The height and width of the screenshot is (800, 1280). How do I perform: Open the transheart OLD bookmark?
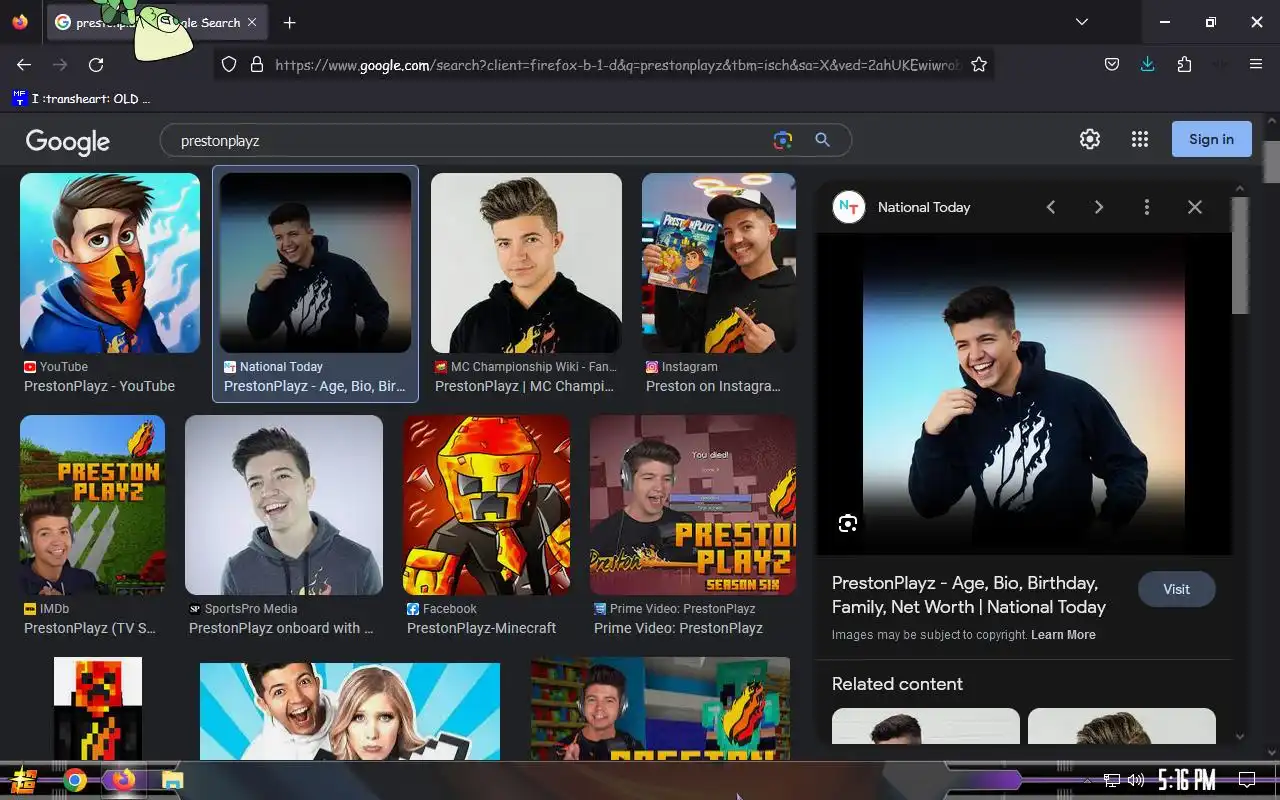(x=81, y=98)
